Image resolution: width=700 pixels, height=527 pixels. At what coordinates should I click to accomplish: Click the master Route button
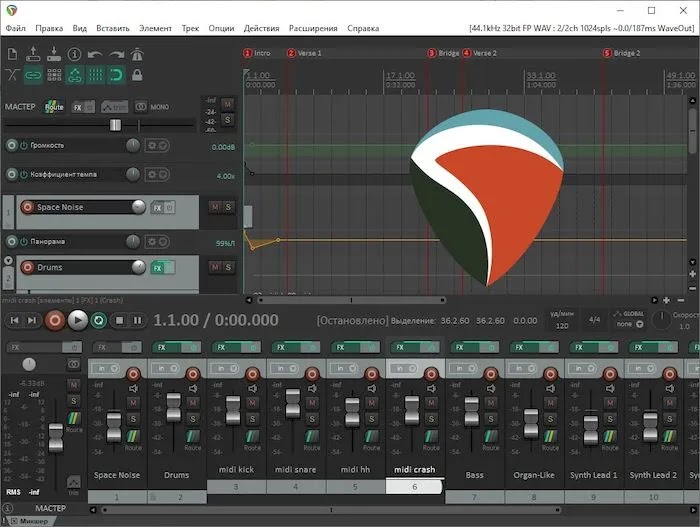tap(54, 107)
